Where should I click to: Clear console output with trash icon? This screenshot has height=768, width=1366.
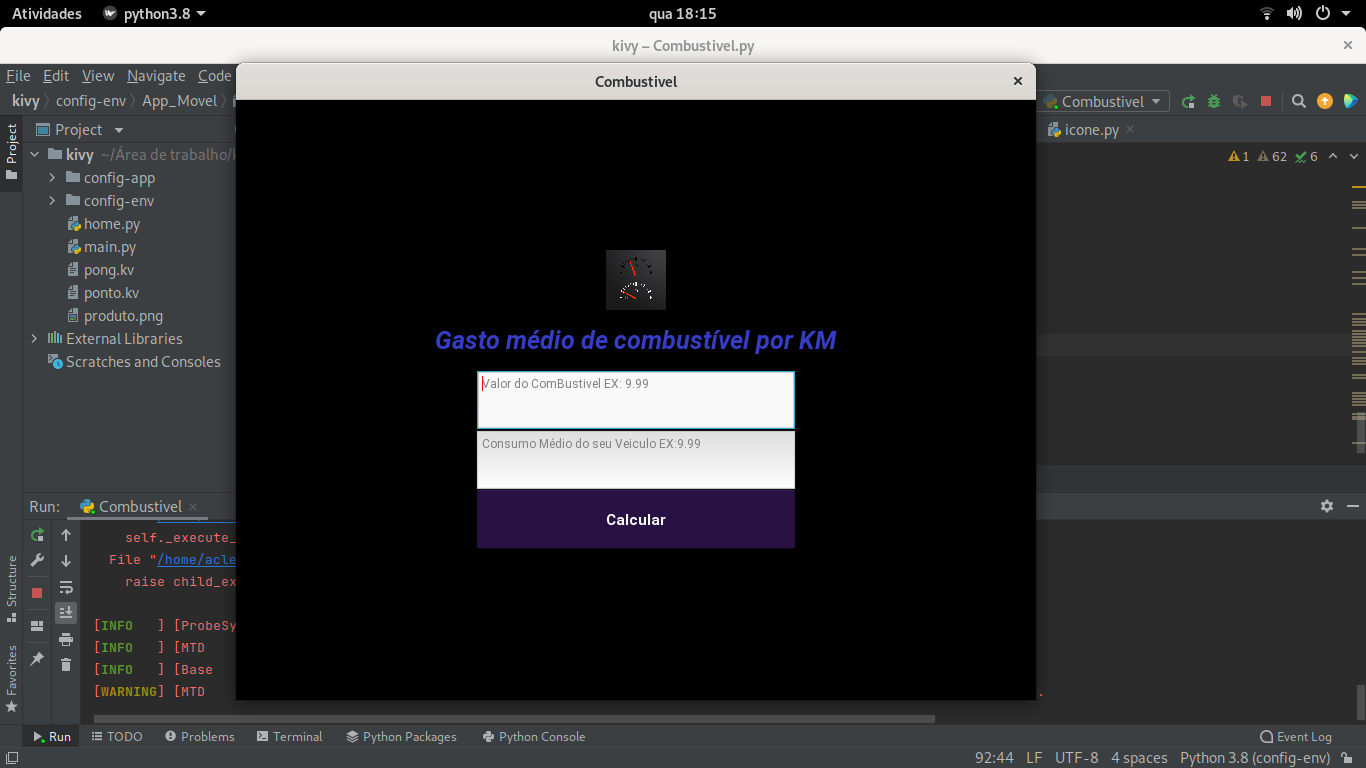click(x=66, y=664)
